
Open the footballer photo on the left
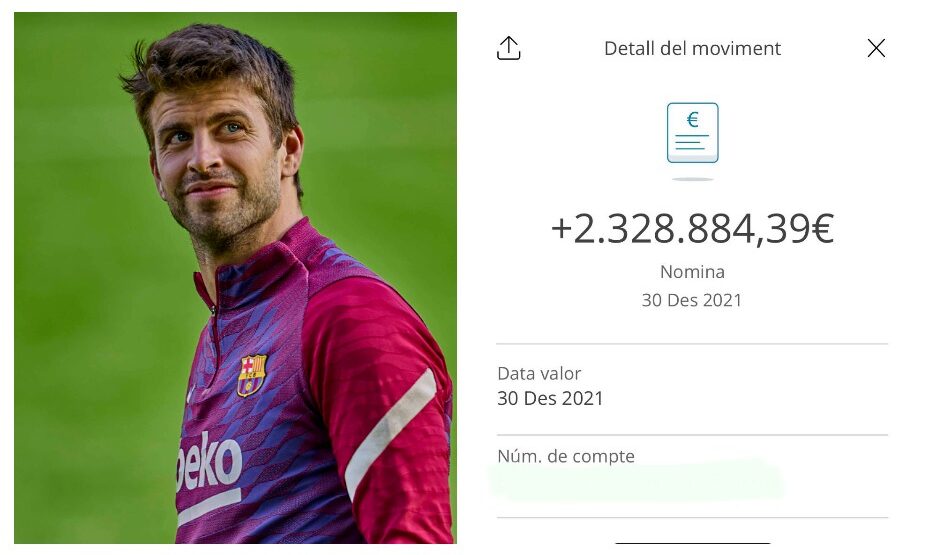pyautogui.click(x=235, y=277)
